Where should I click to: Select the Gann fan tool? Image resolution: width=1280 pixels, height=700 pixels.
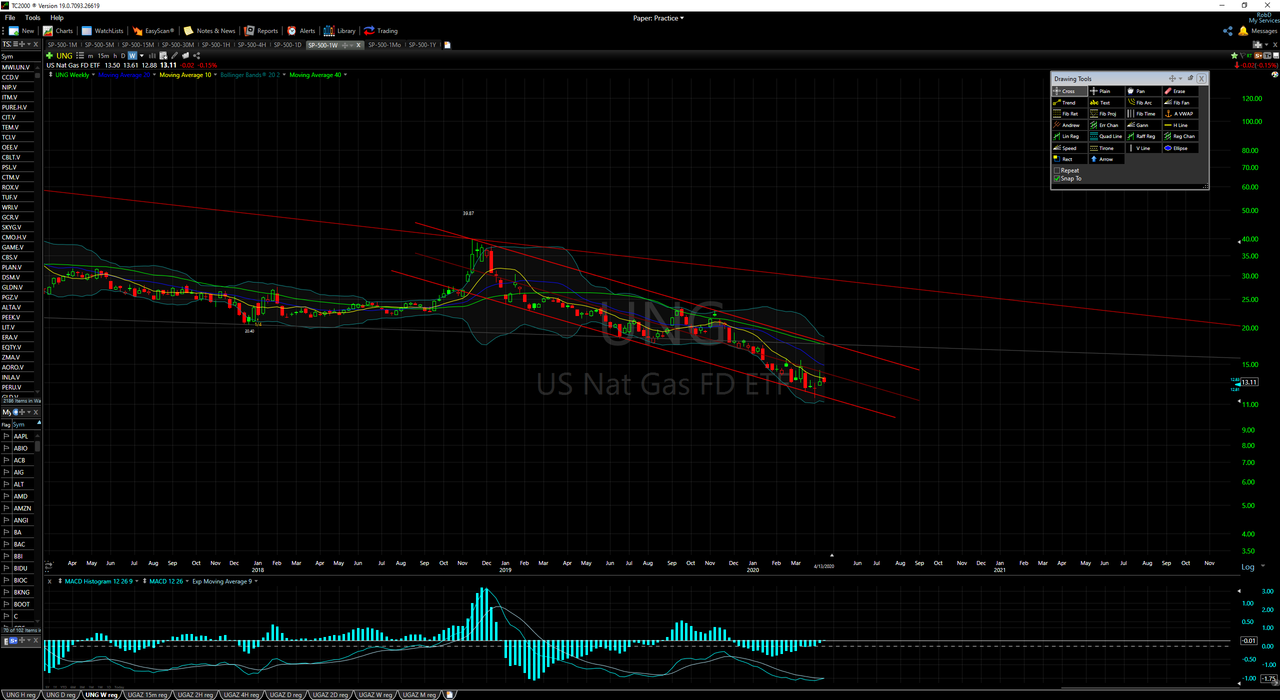point(1142,125)
